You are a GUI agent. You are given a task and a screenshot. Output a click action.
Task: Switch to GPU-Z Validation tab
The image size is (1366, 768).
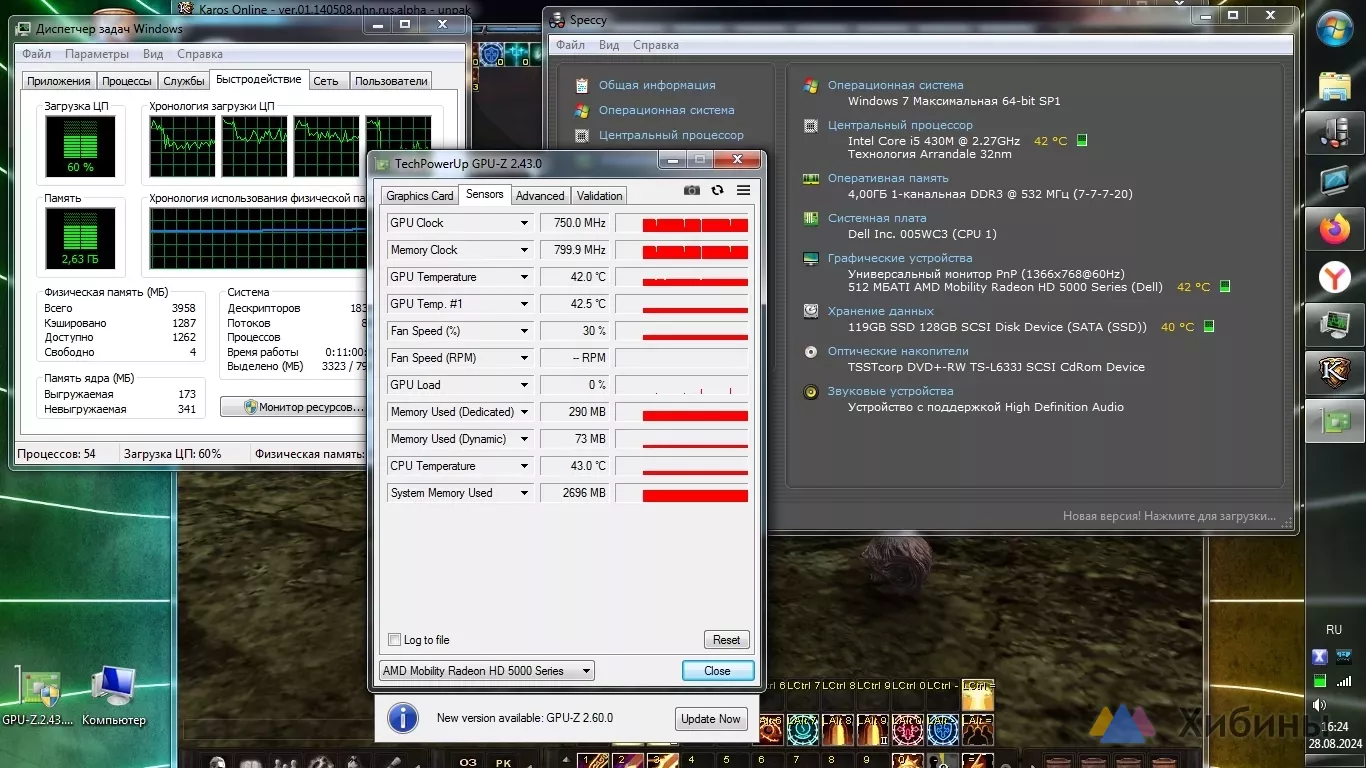point(600,196)
